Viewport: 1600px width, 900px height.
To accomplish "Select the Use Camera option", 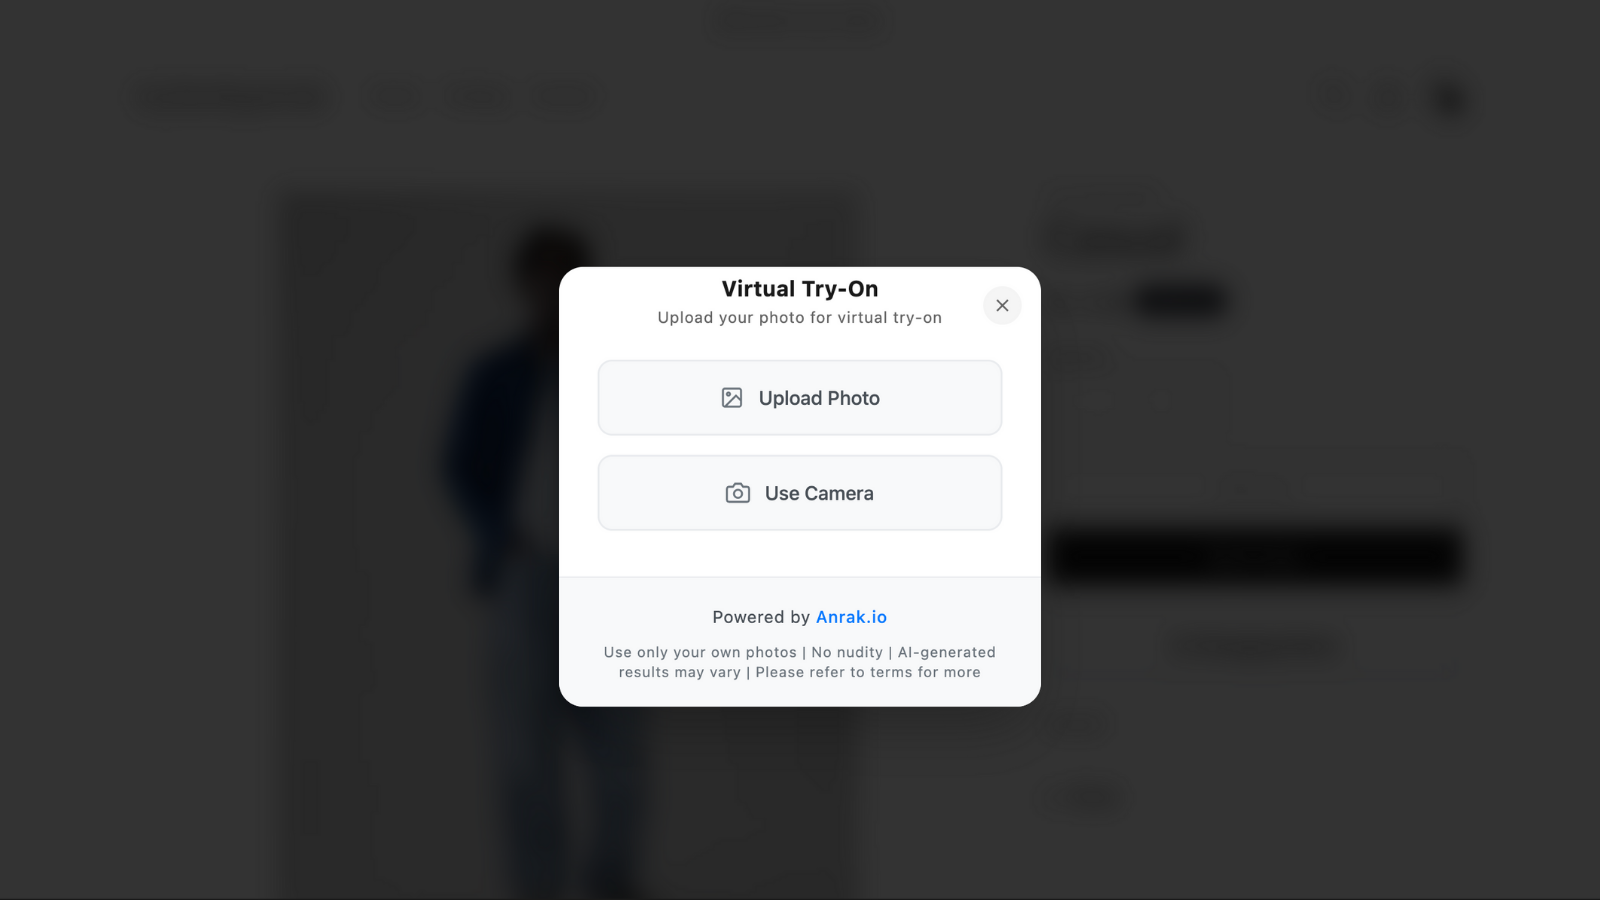I will pos(800,493).
